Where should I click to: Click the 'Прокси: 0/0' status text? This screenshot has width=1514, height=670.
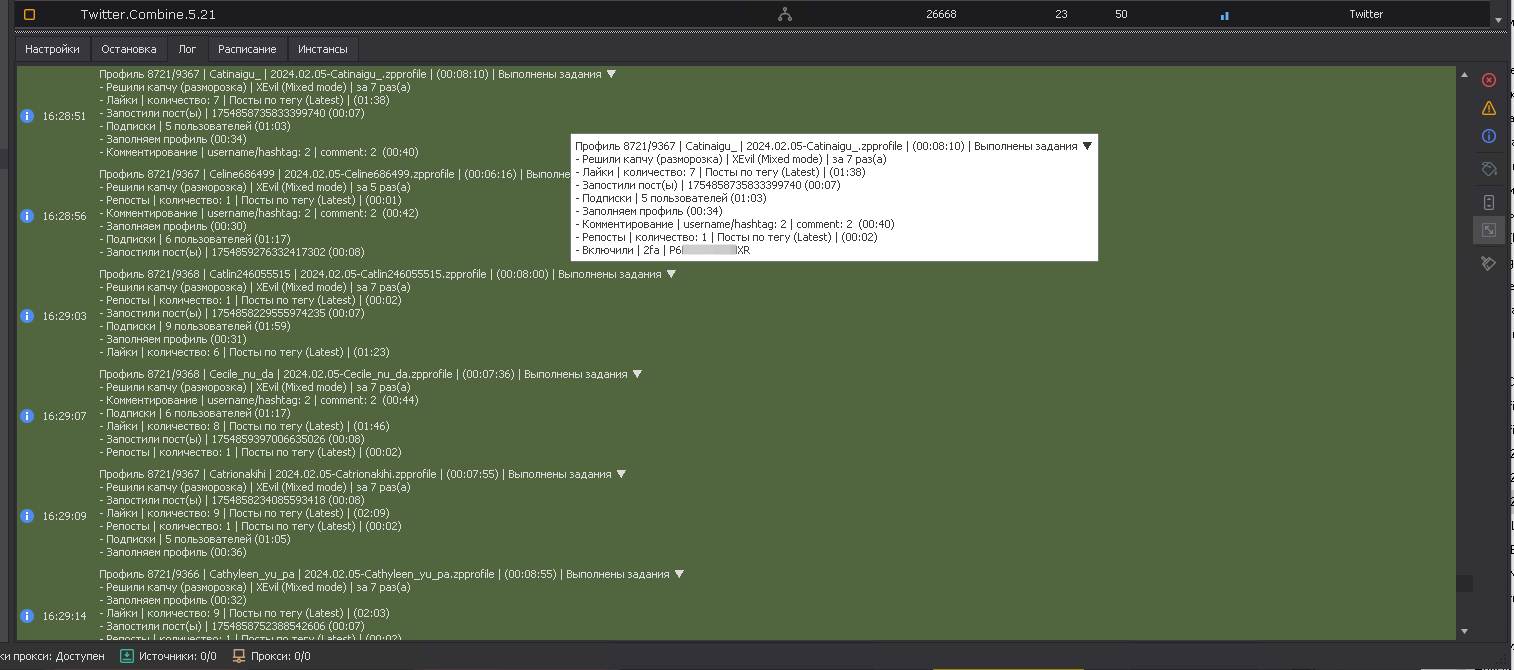pyautogui.click(x=280, y=657)
